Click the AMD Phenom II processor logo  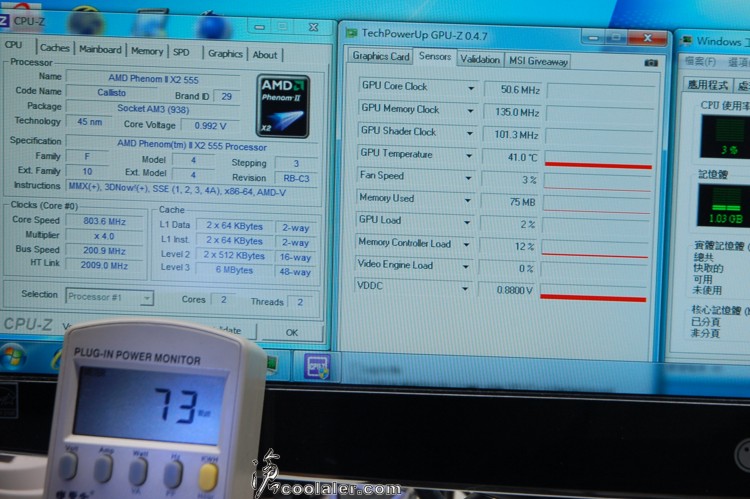[x=283, y=106]
